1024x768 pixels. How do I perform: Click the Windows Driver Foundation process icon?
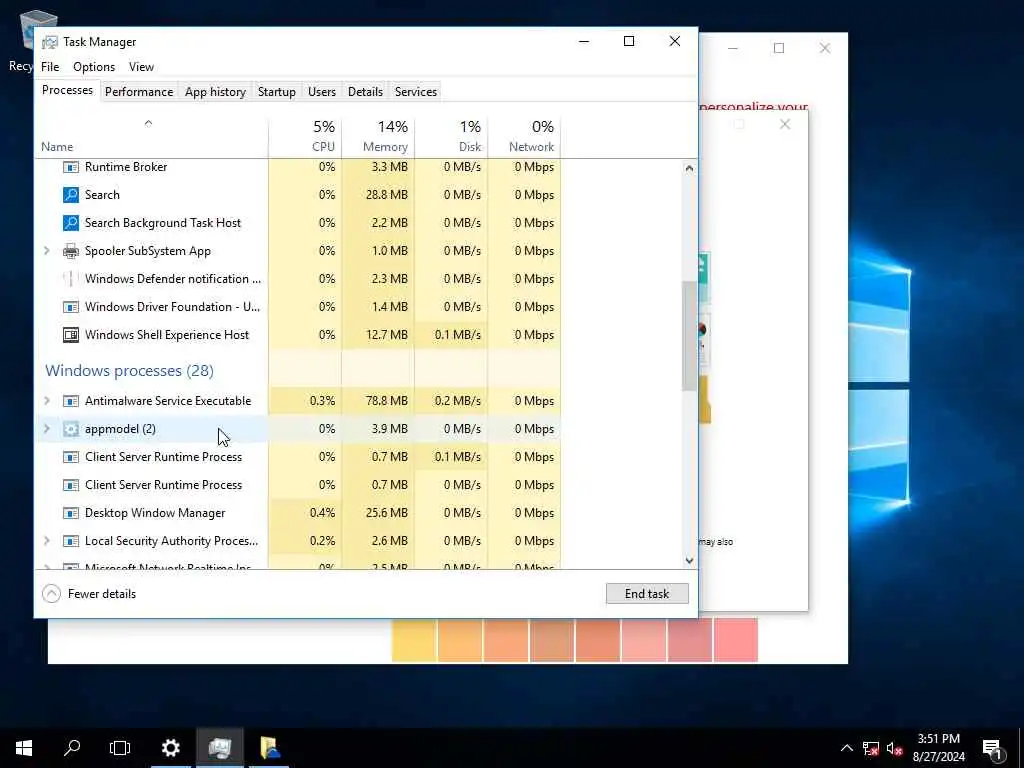pyautogui.click(x=71, y=307)
